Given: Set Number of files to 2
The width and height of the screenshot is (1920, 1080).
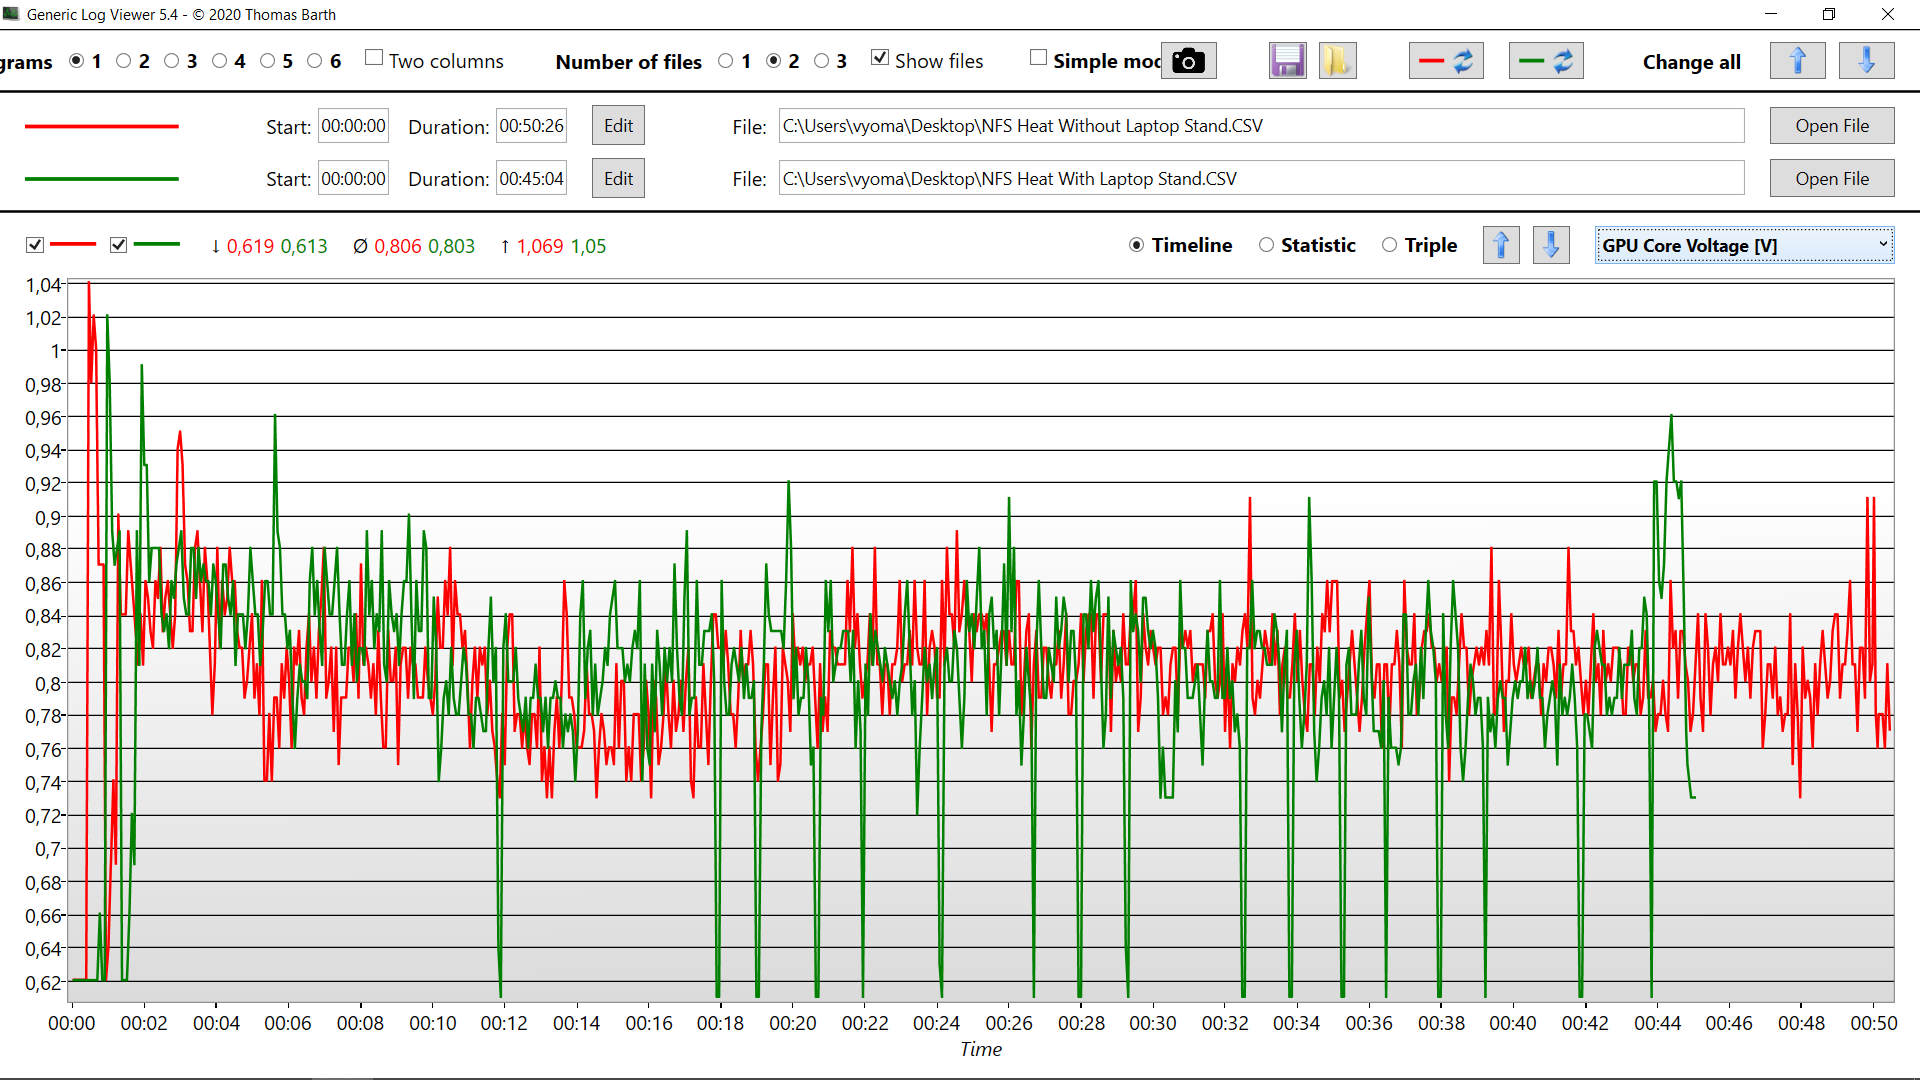Looking at the screenshot, I should pos(774,61).
